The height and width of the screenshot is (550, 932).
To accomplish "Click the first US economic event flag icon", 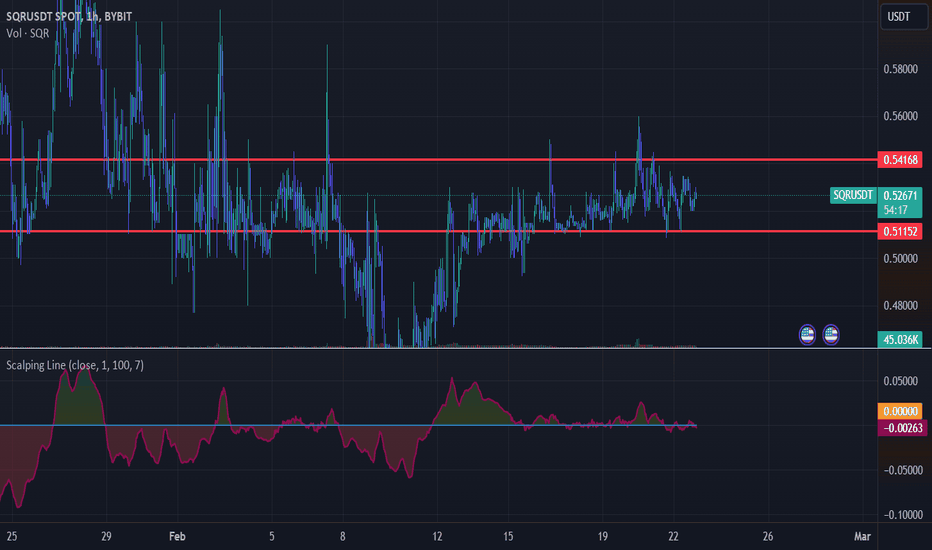I will click(807, 335).
